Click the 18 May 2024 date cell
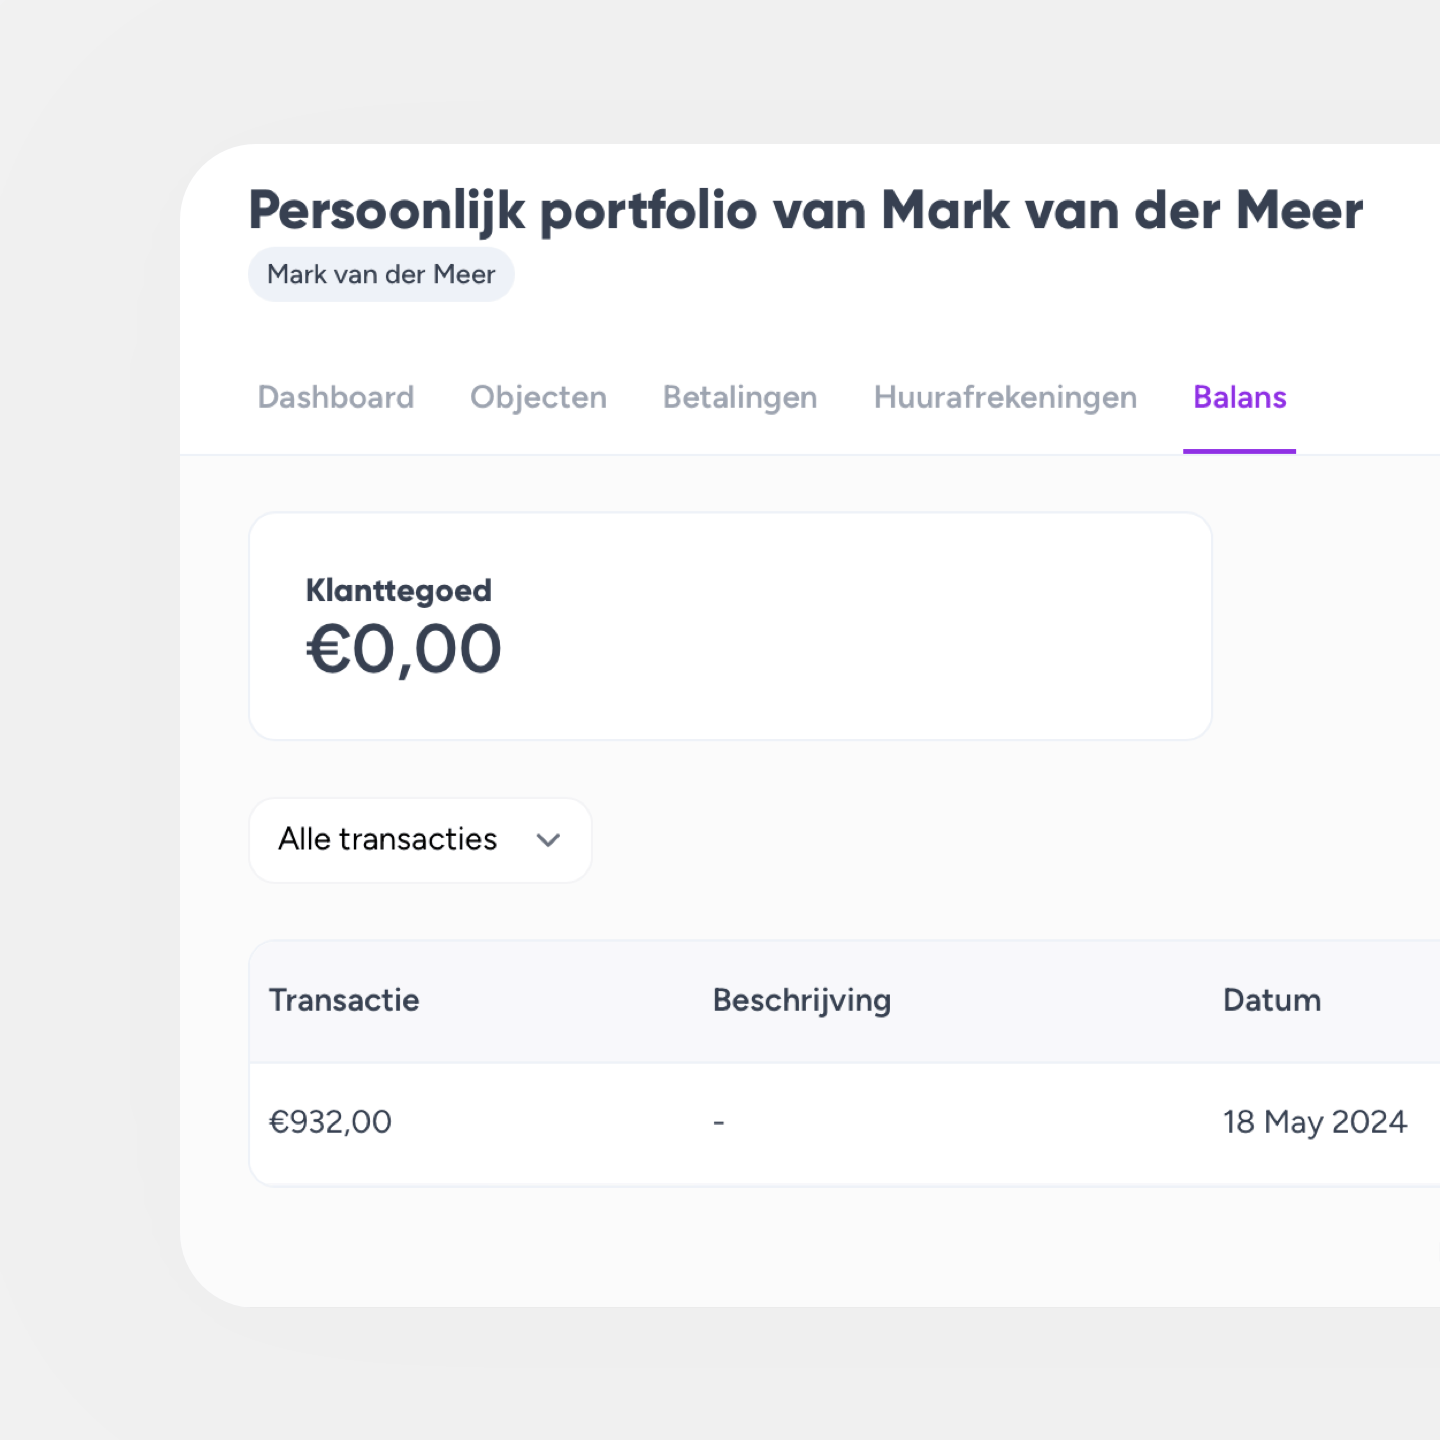The image size is (1440, 1440). pos(1315,1122)
